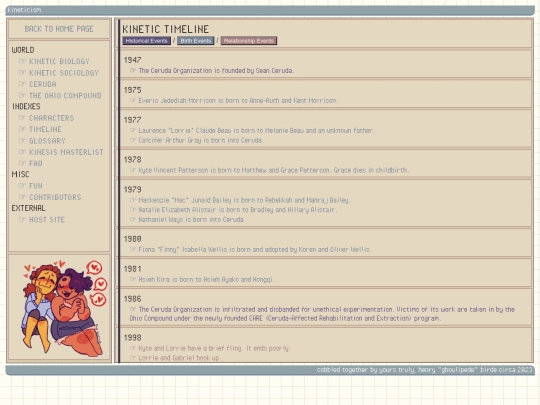Click the pointing-hand icon beside Fun

coord(22,185)
